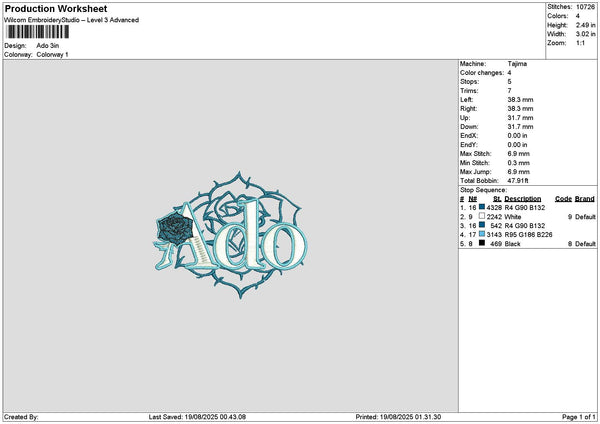Select the Production Worksheet title
Screen dimensions: 600x424
pyautogui.click(x=56, y=8)
